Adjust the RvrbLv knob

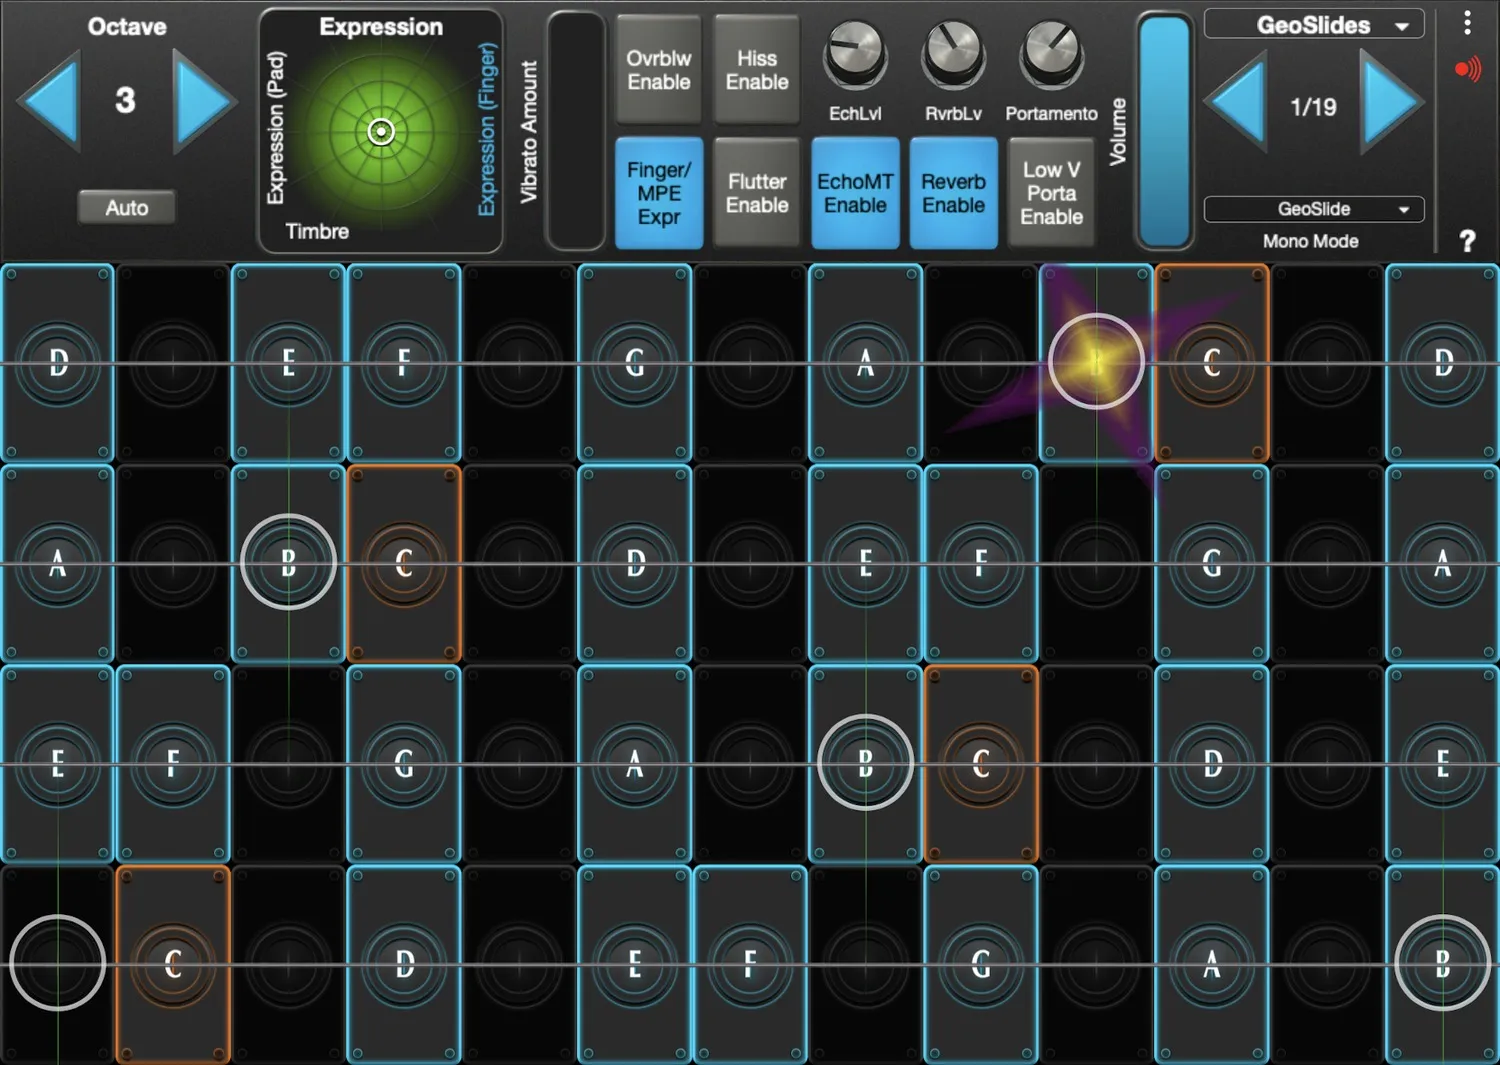(953, 55)
